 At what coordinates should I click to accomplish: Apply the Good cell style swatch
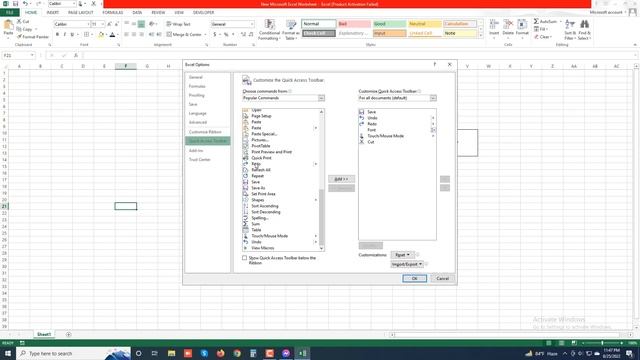(389, 24)
